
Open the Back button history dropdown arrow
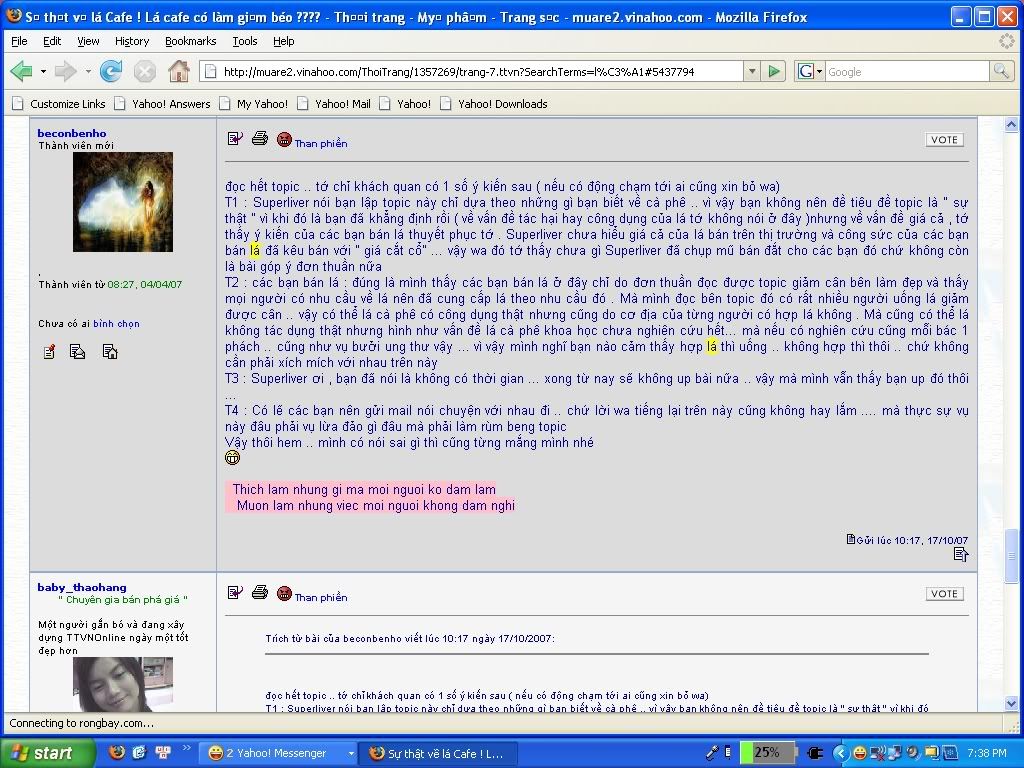(x=41, y=71)
